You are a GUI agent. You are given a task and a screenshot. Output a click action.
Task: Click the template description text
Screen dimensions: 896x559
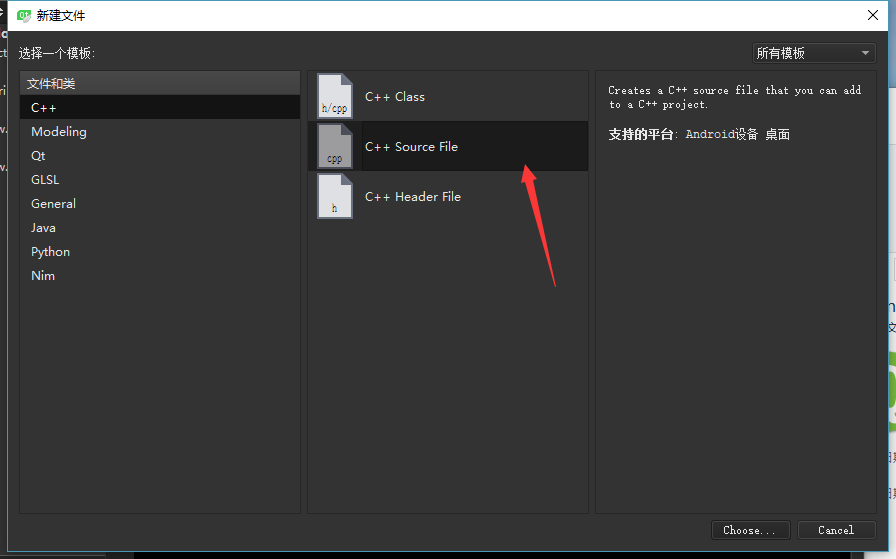click(x=734, y=97)
